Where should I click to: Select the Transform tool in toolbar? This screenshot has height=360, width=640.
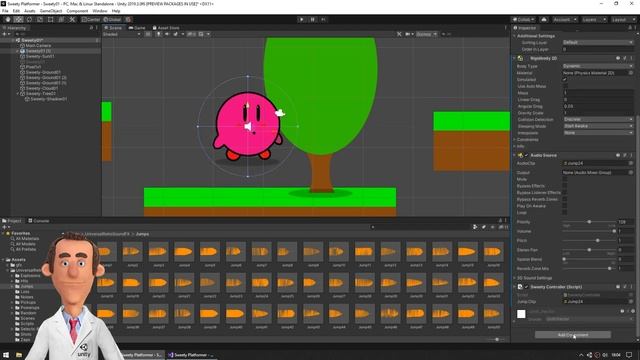coord(61,19)
